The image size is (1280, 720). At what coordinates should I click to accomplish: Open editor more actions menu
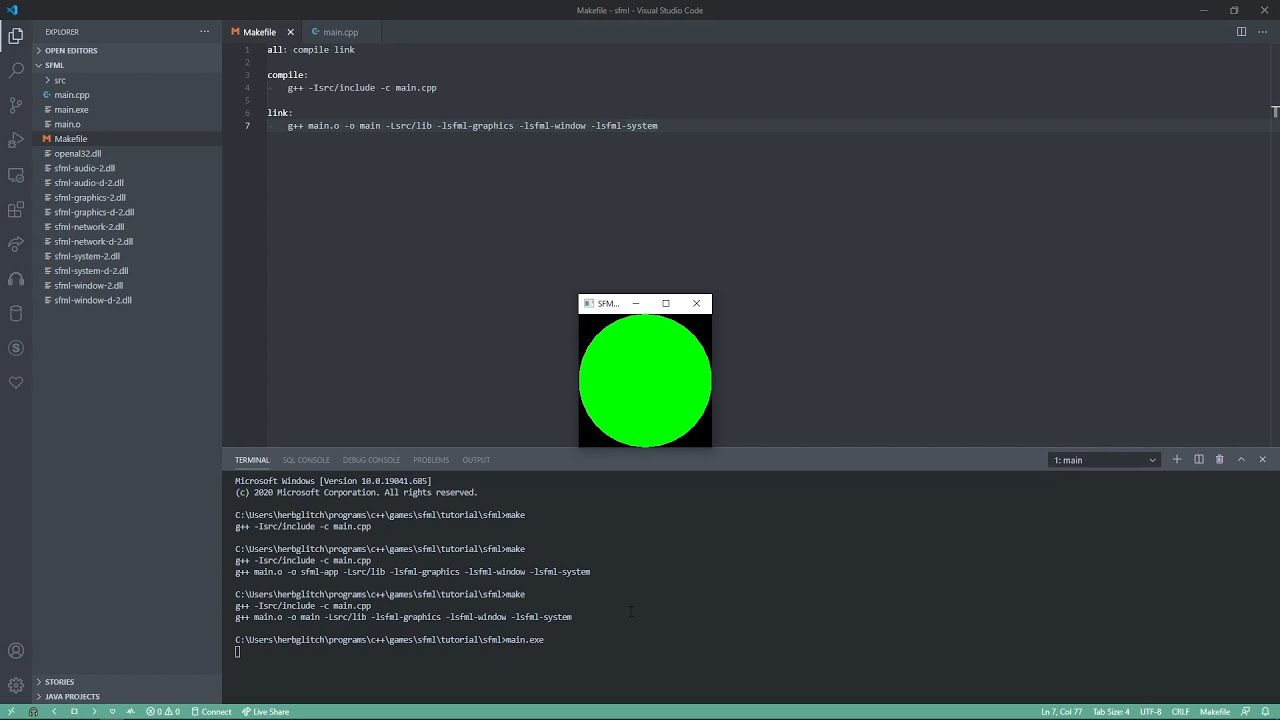pos(1263,32)
